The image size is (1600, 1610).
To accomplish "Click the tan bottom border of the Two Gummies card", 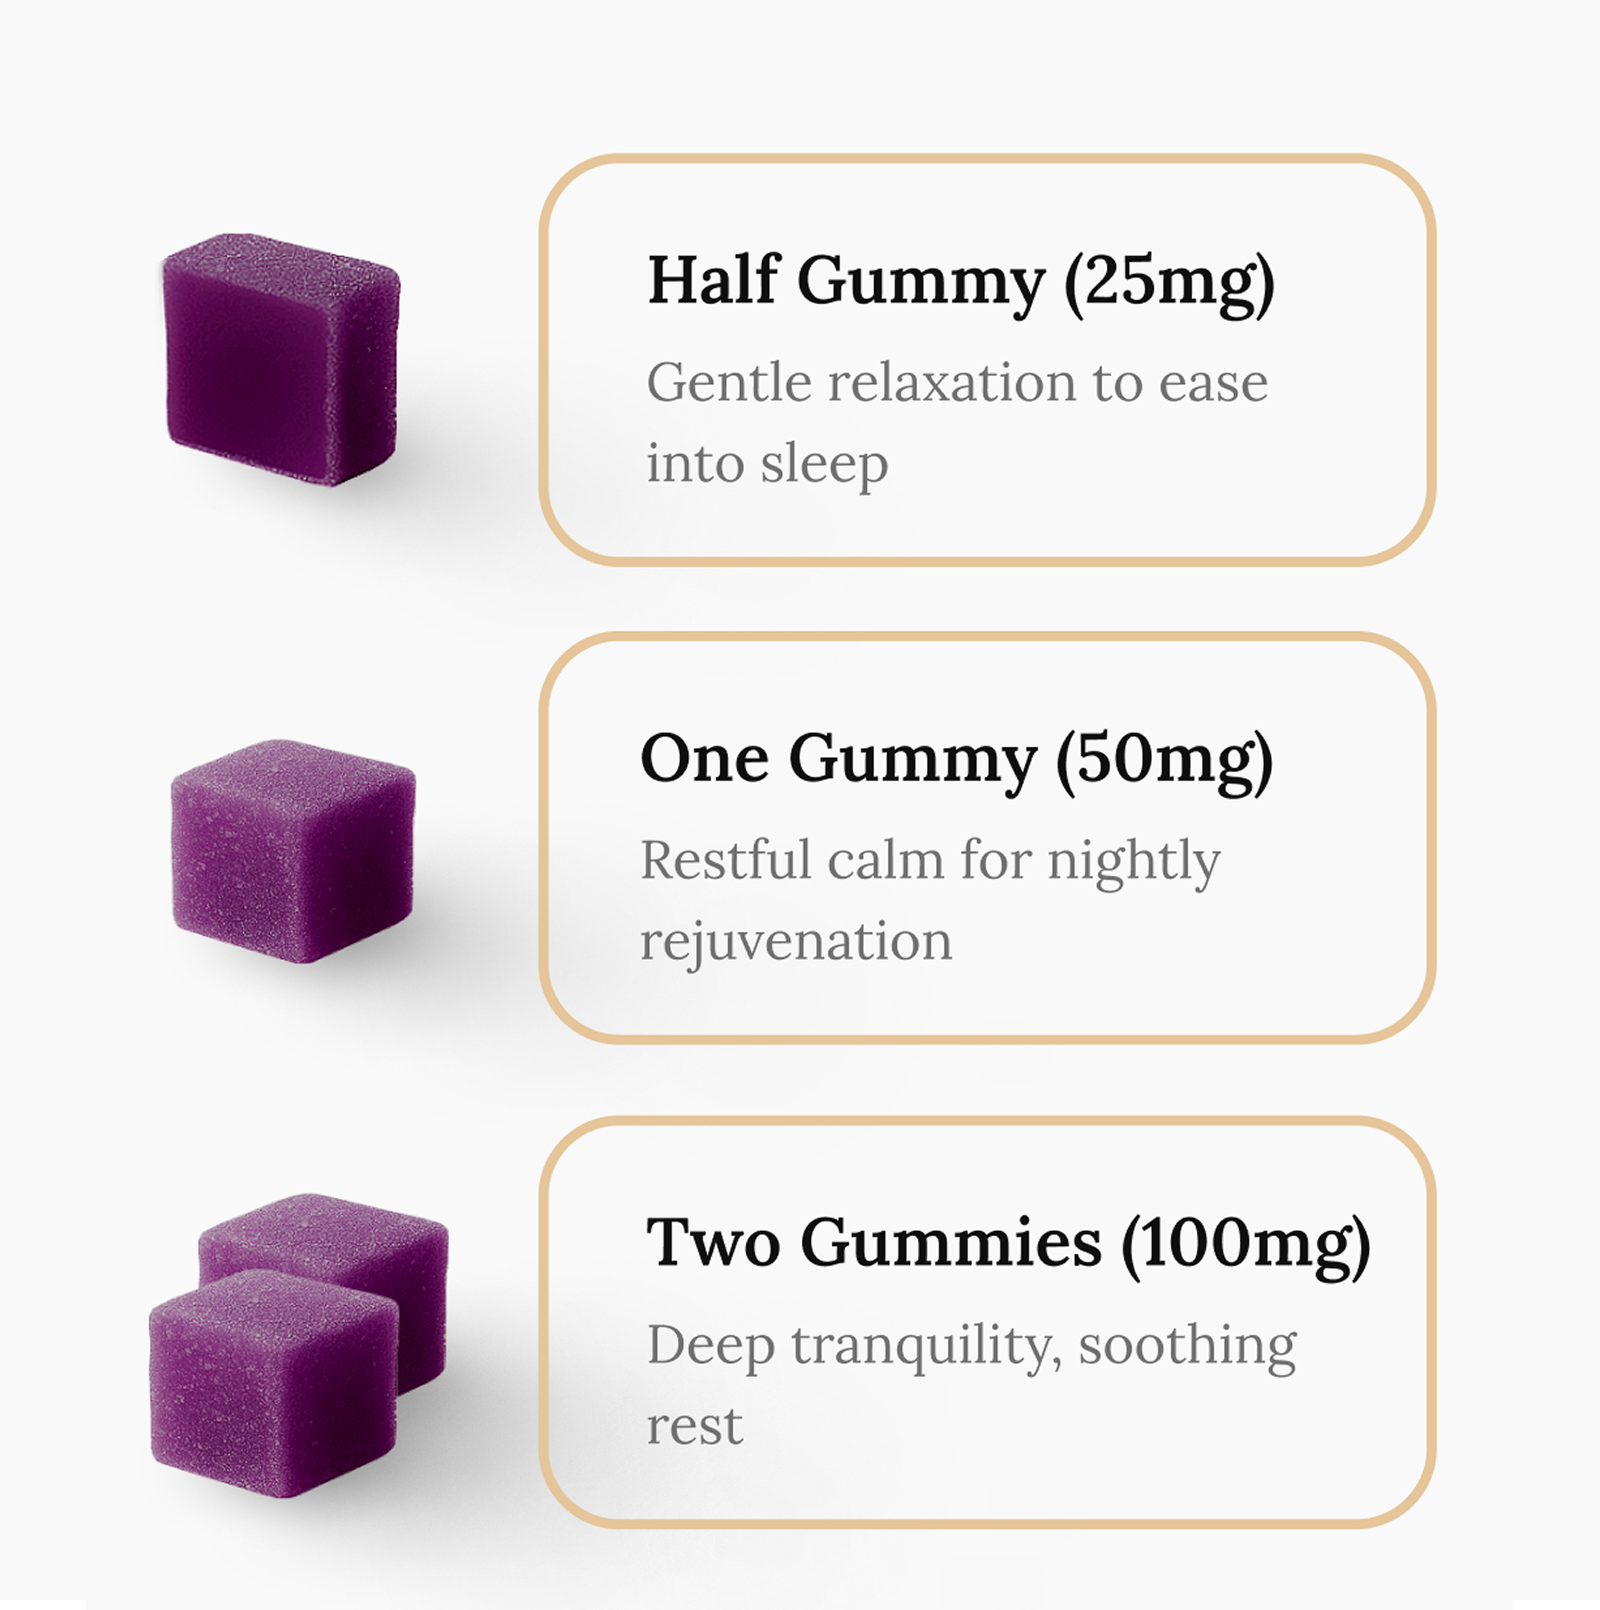I will [987, 1523].
